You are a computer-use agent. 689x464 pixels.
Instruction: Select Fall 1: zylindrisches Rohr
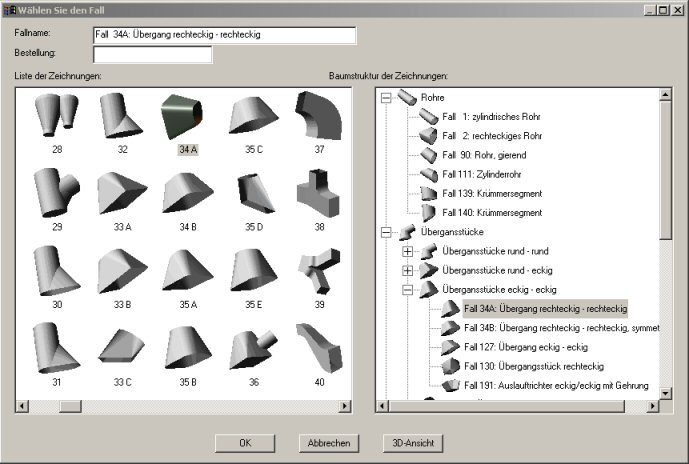click(x=491, y=116)
